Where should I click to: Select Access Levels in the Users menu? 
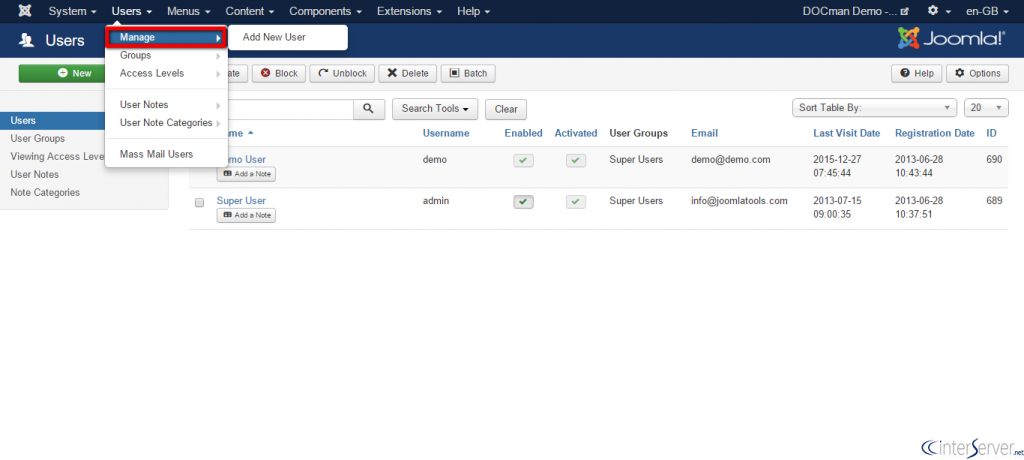click(x=166, y=73)
